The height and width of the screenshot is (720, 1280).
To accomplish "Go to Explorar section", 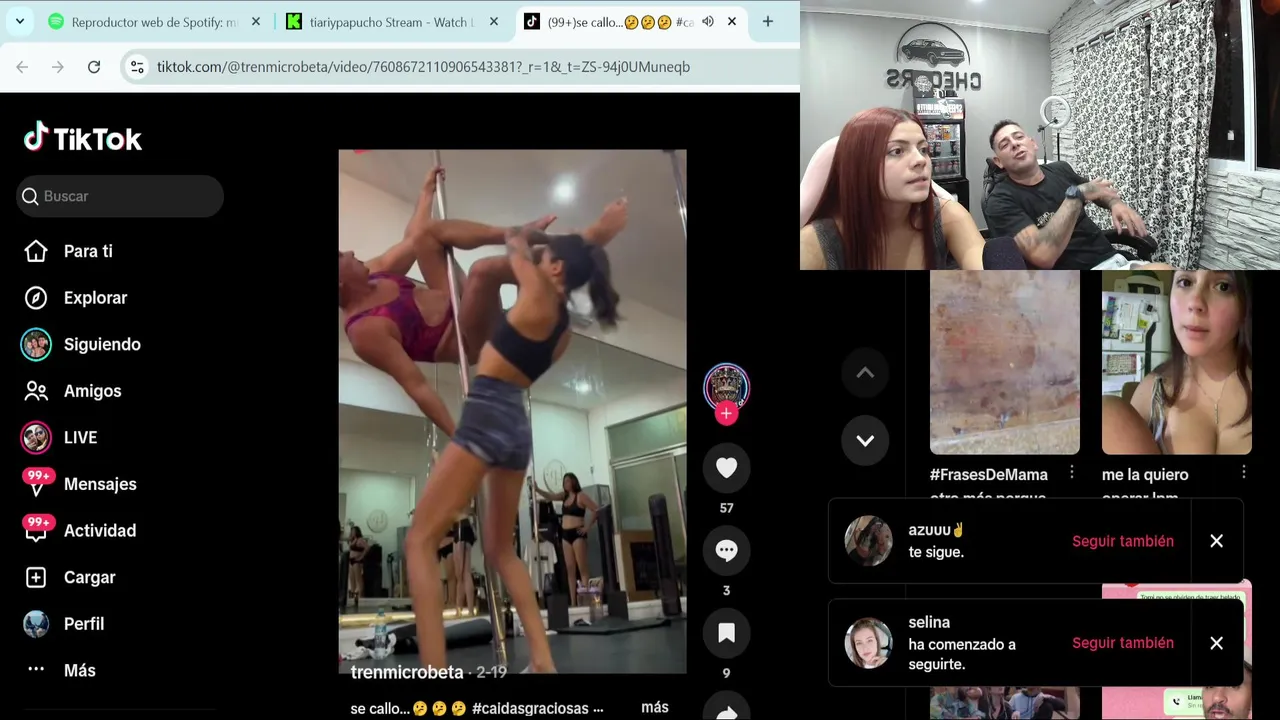I will [95, 298].
